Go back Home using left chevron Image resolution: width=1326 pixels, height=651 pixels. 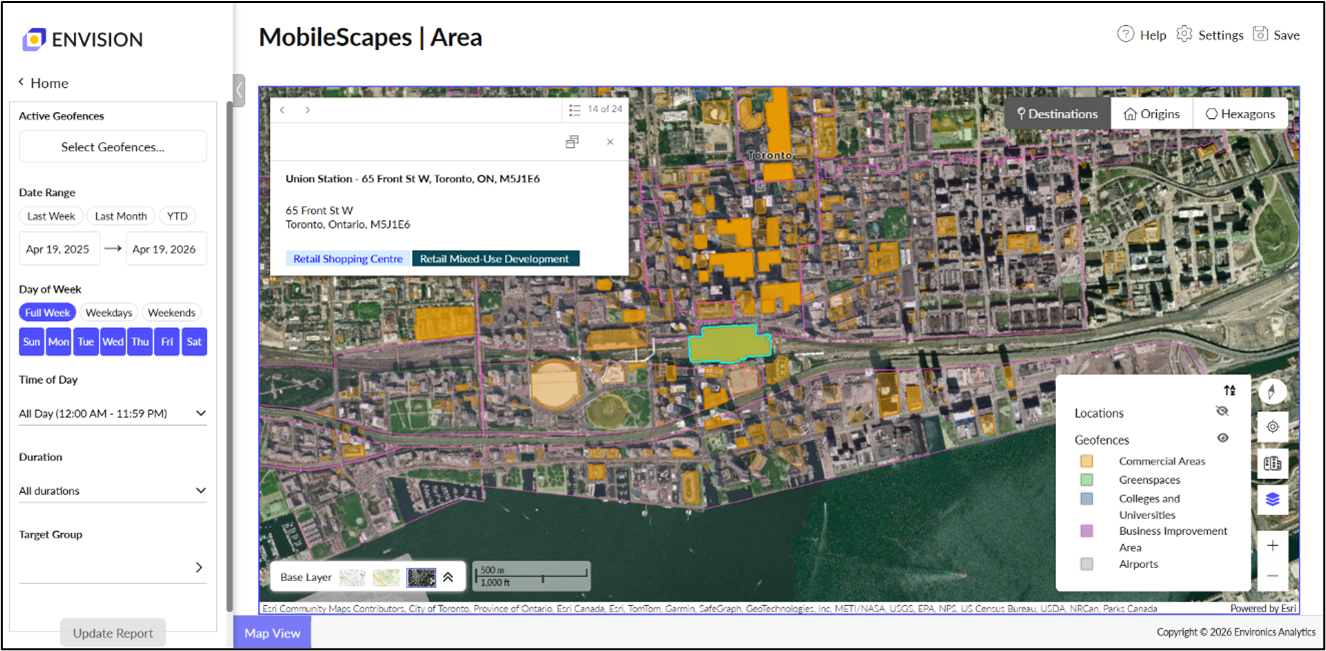click(x=21, y=83)
